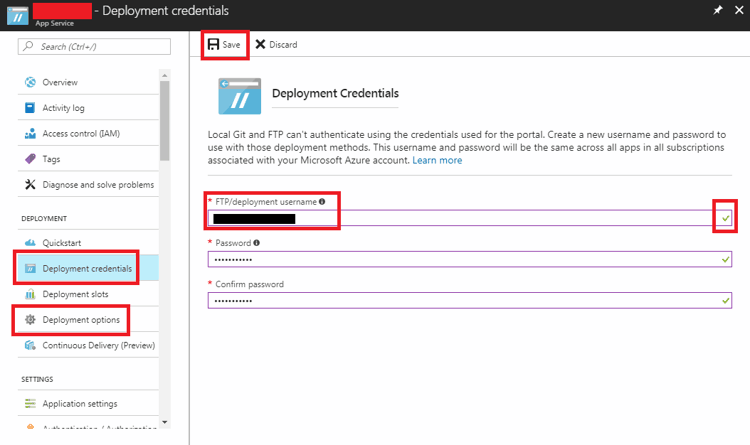Pin the blade with the pin icon
The image size is (750, 445).
point(717,10)
